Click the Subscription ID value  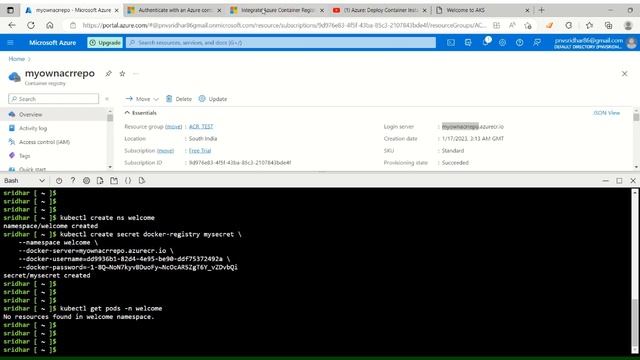point(240,162)
